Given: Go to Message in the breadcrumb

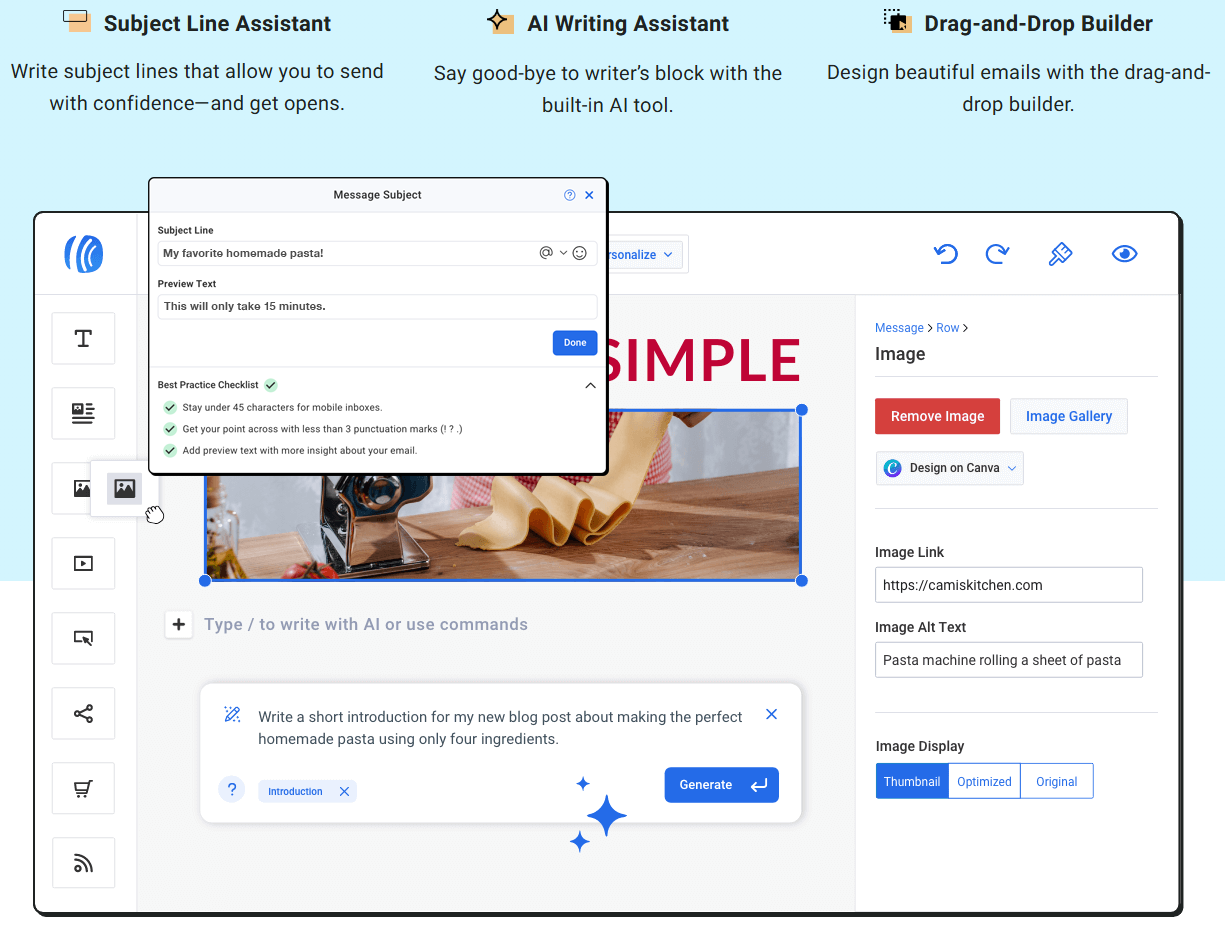Looking at the screenshot, I should [899, 328].
